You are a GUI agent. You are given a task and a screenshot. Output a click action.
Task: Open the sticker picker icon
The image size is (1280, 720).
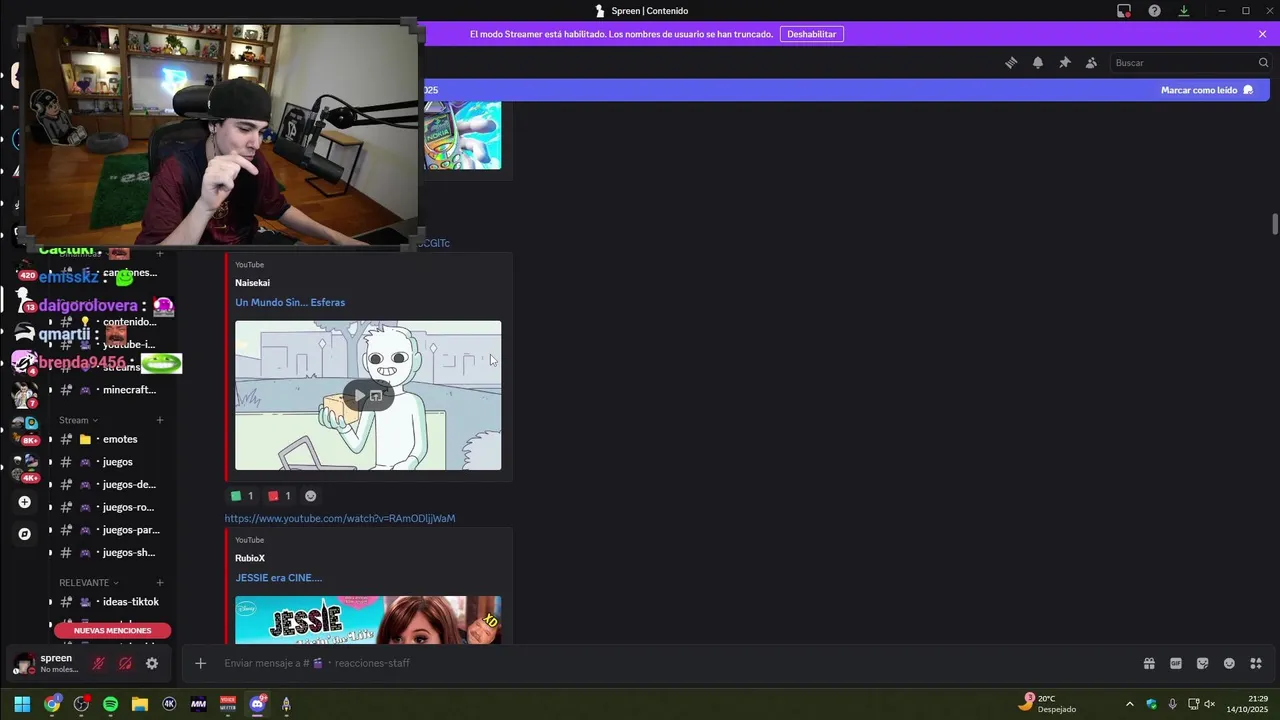[x=1203, y=663]
